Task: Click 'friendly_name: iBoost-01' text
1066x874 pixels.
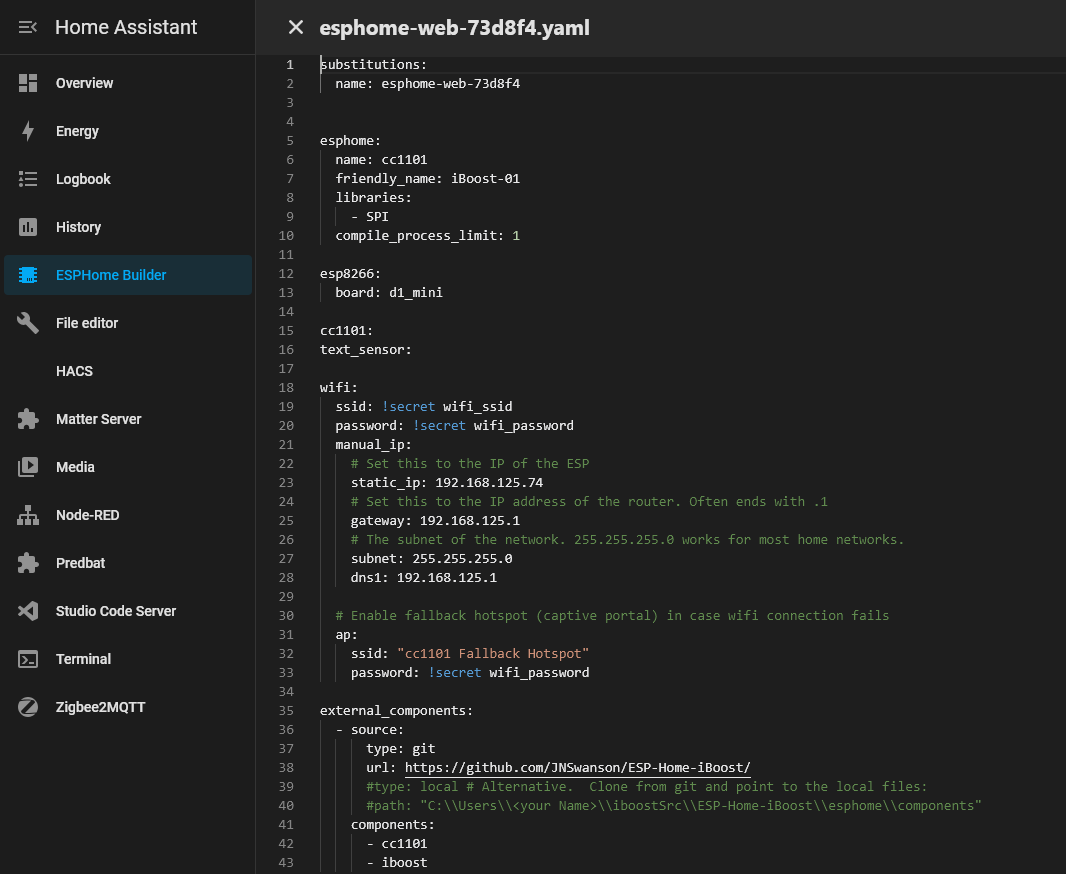Action: click(x=428, y=179)
